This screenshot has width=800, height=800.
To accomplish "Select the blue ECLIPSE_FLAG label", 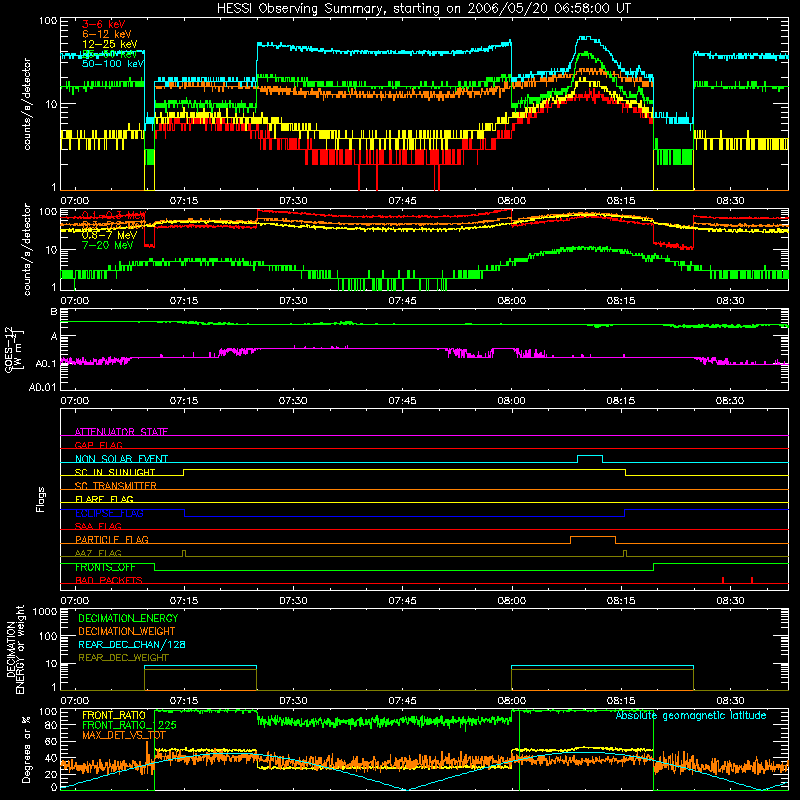I will pyautogui.click(x=109, y=513).
